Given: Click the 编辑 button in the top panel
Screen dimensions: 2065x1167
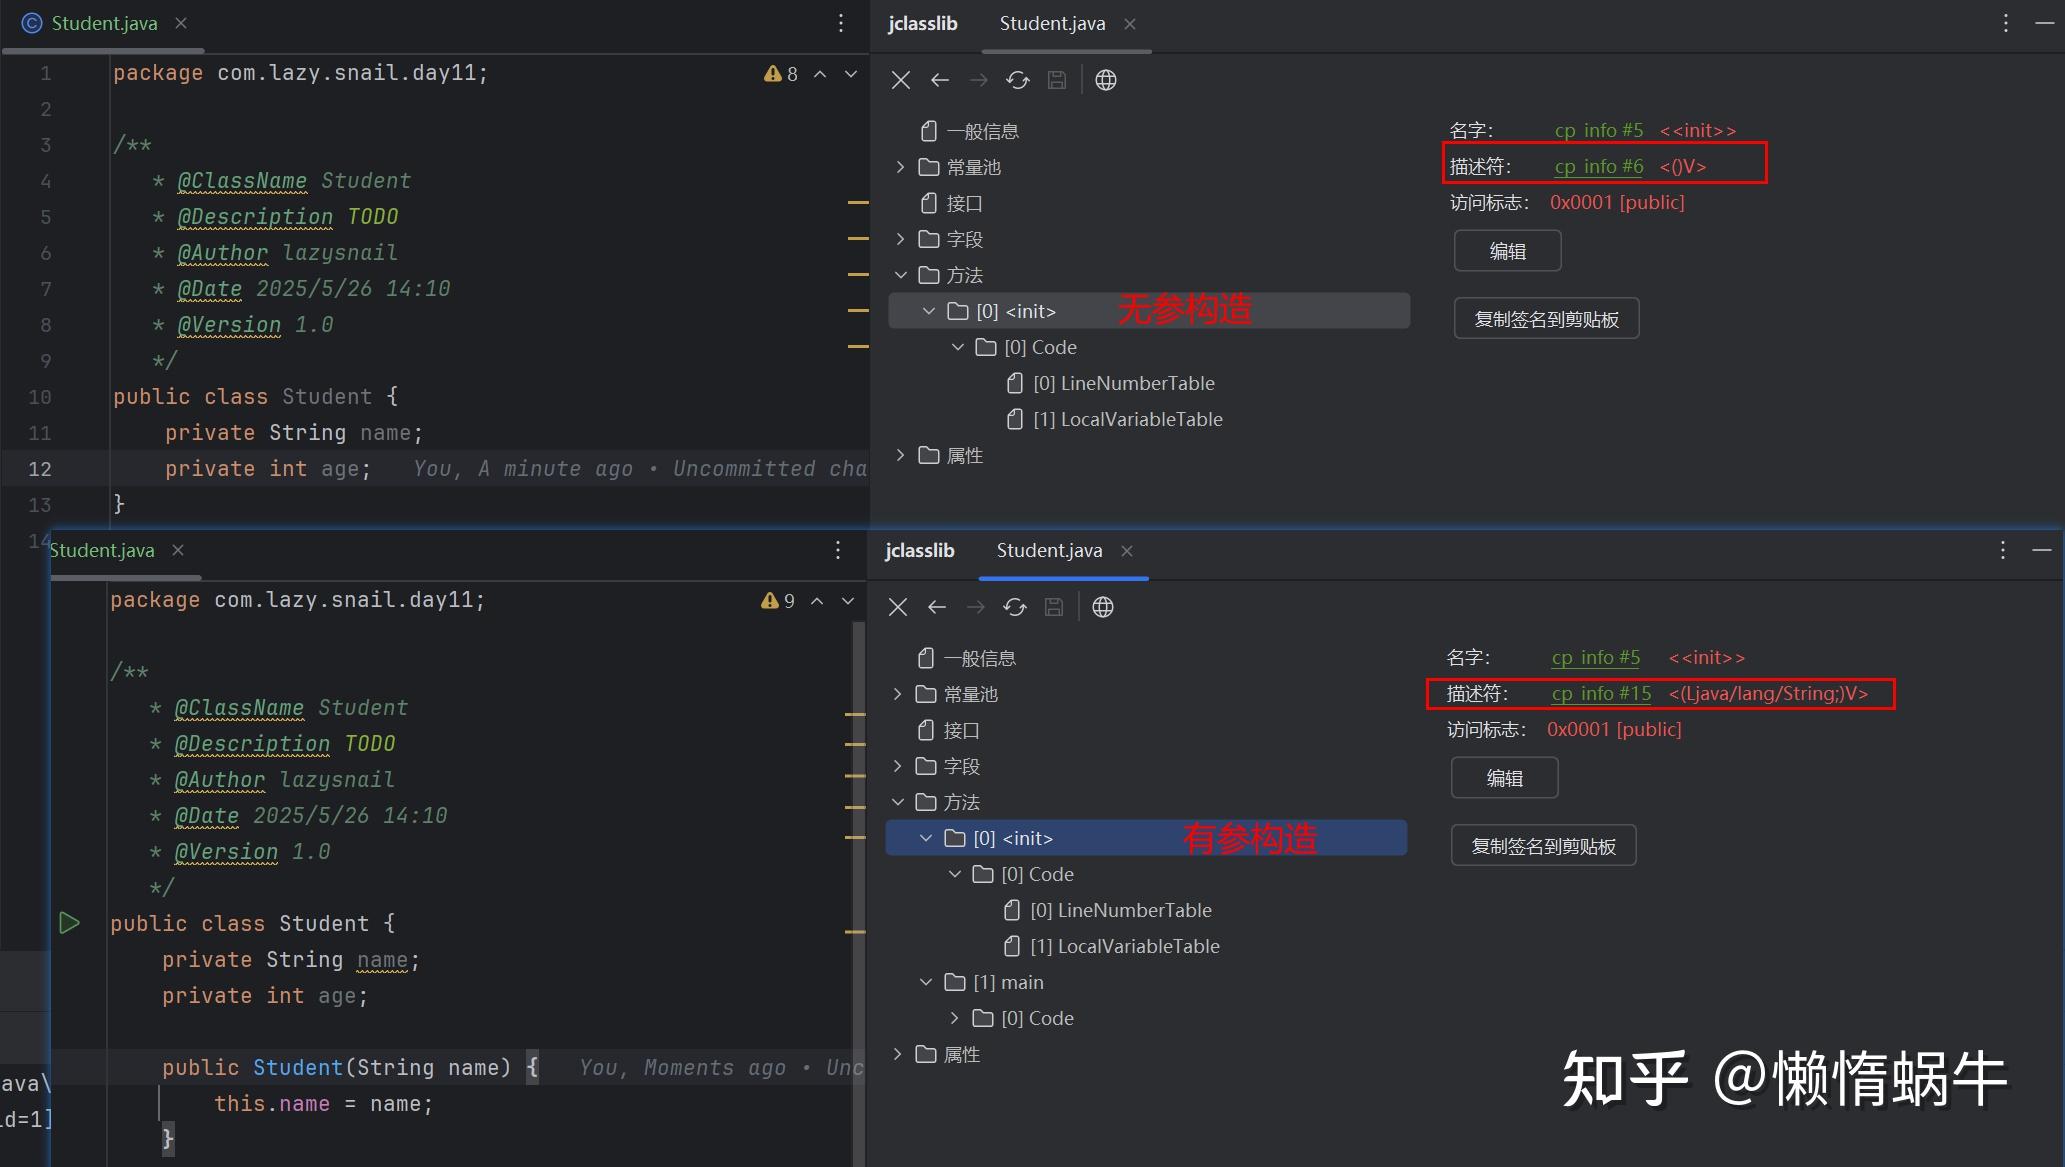Looking at the screenshot, I should pos(1506,251).
